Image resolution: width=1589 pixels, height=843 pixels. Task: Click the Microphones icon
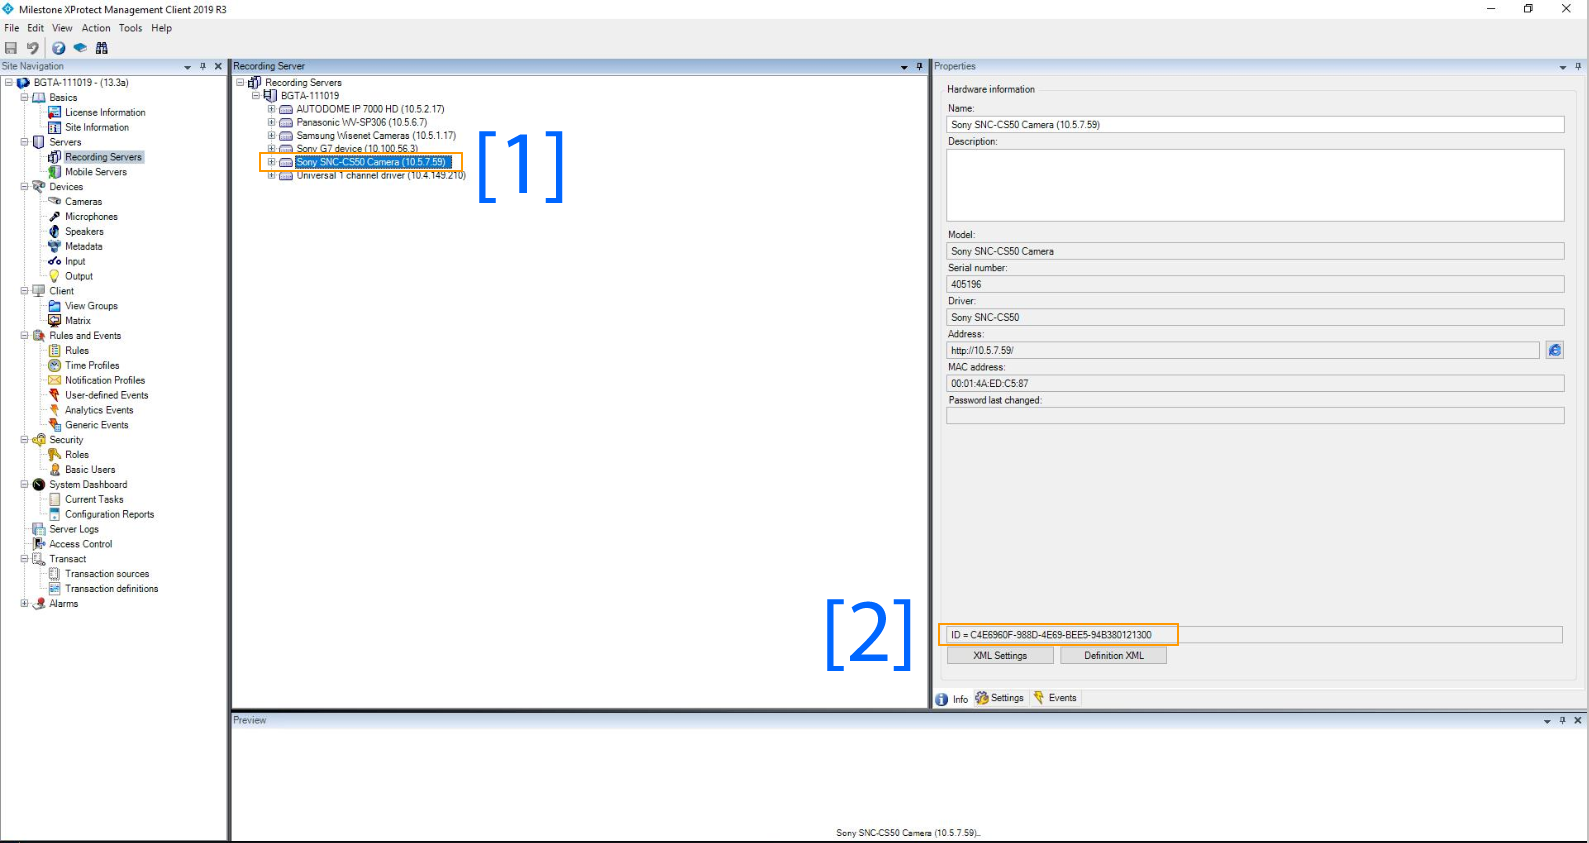(x=55, y=216)
